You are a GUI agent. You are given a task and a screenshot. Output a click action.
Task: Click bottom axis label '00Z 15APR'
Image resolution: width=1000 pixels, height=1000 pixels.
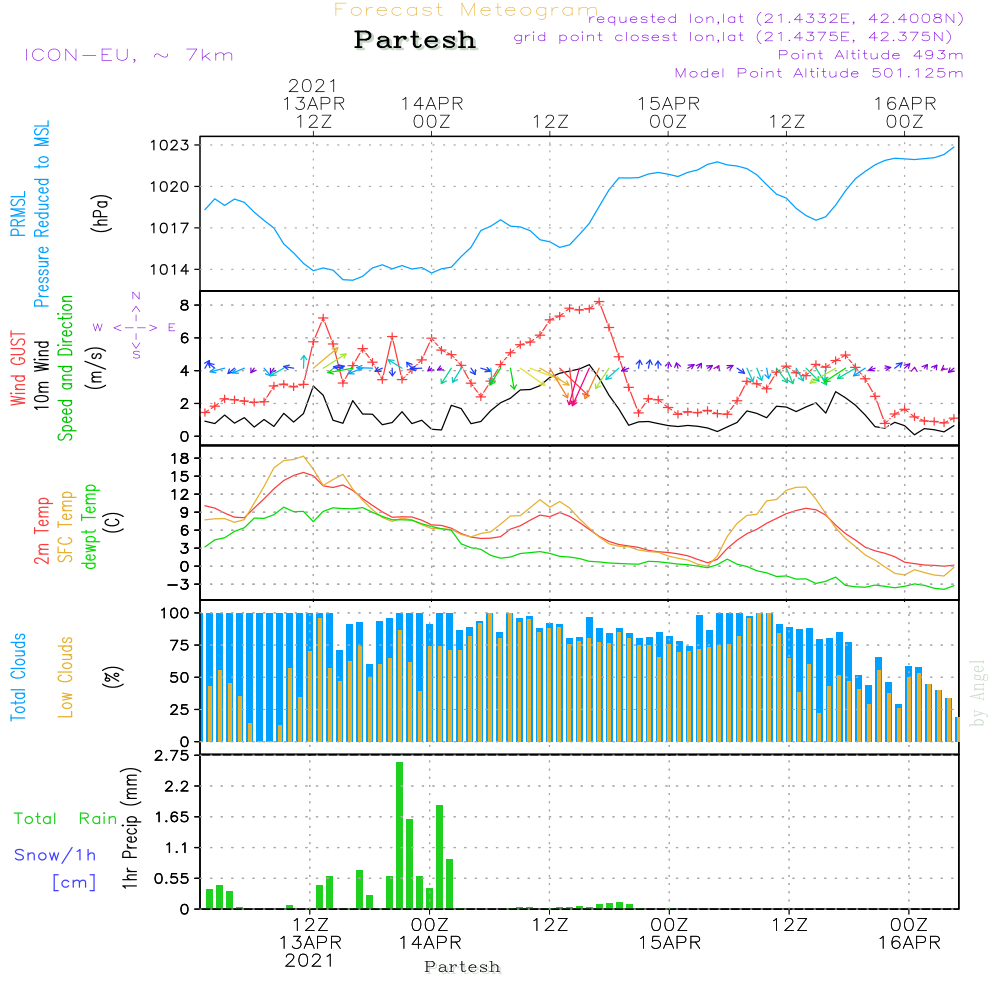pos(670,934)
